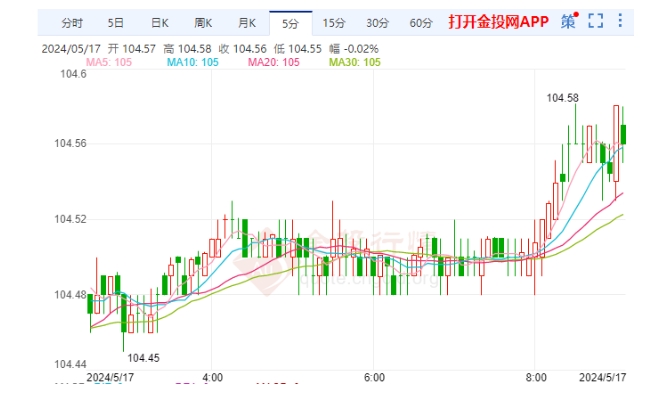Open the 30分 interval tab

coord(378,23)
